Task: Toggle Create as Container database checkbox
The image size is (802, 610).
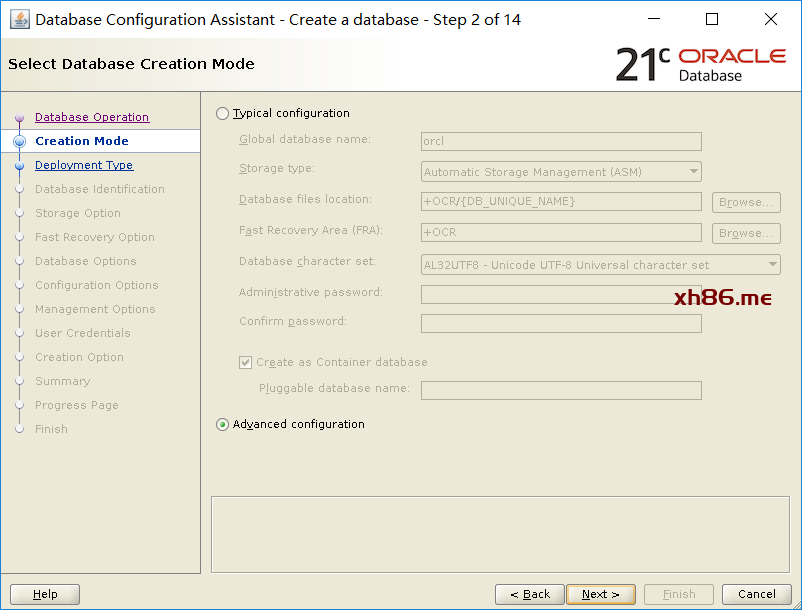Action: click(246, 363)
